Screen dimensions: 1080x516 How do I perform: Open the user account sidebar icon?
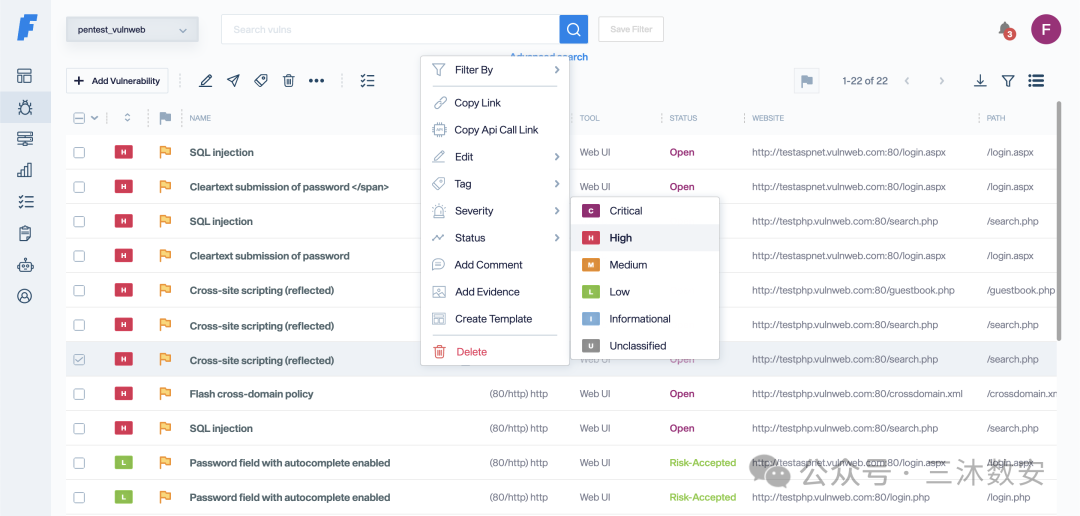pos(25,296)
